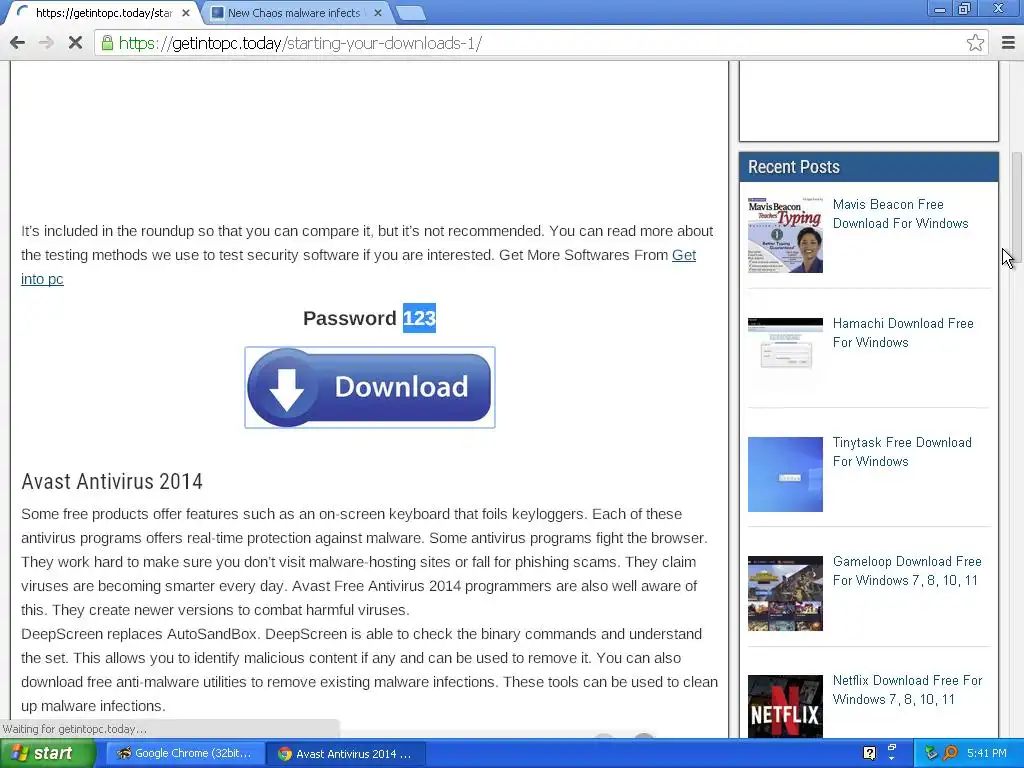Open the Tinytask post thumbnail

[x=785, y=474]
